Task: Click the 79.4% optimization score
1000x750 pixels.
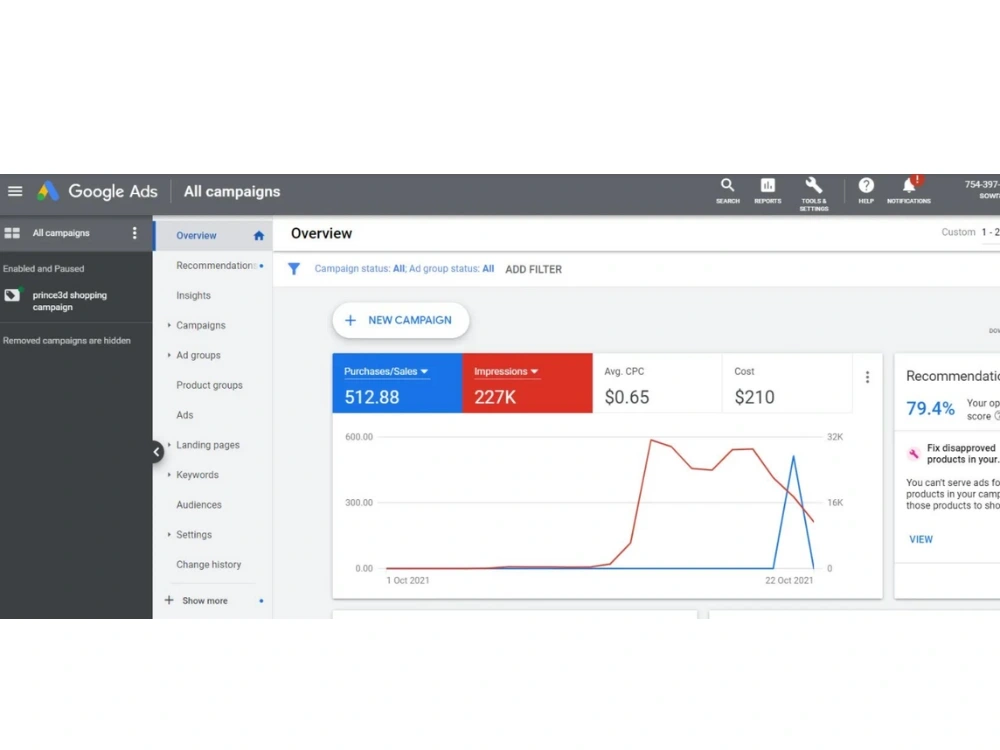Action: [930, 408]
